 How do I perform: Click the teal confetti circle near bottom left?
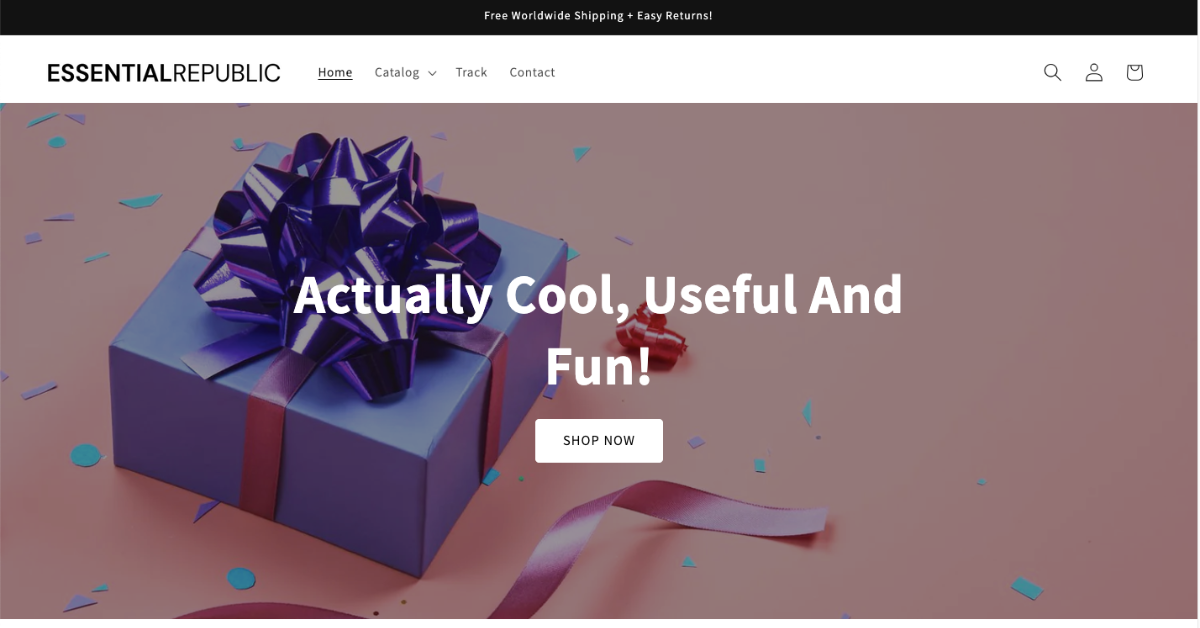[241, 578]
